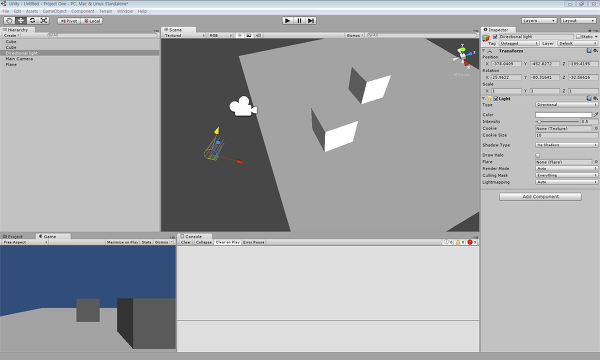This screenshot has height=360, width=600.
Task: Click the Main Camera gizmo in the Scene view
Action: pyautogui.click(x=243, y=106)
